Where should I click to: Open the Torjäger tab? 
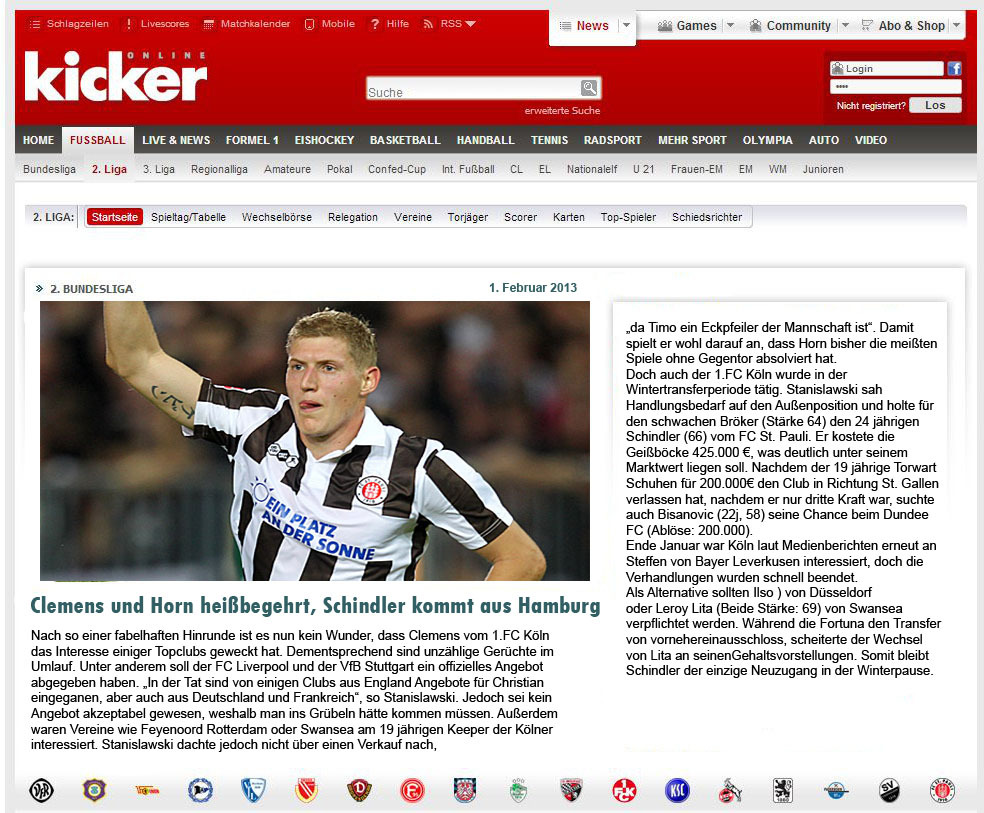click(468, 217)
